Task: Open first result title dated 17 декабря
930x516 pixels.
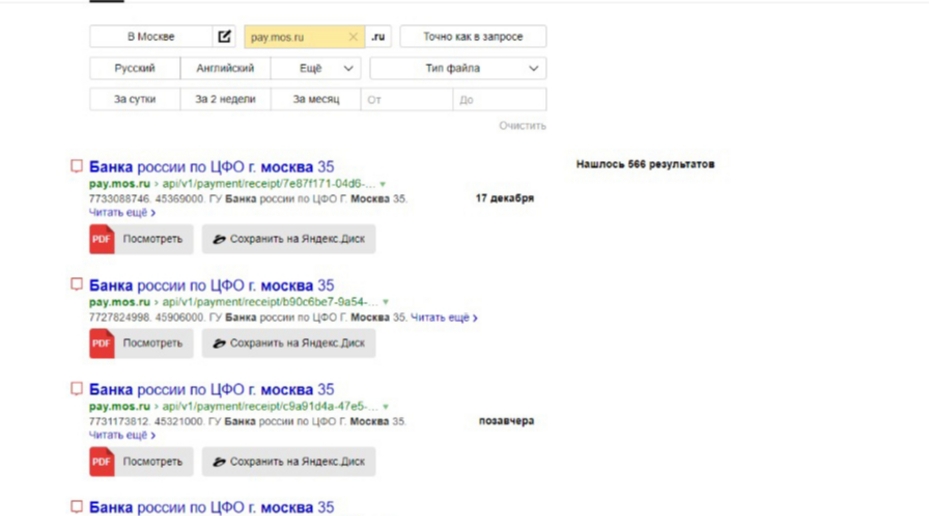Action: [x=212, y=167]
